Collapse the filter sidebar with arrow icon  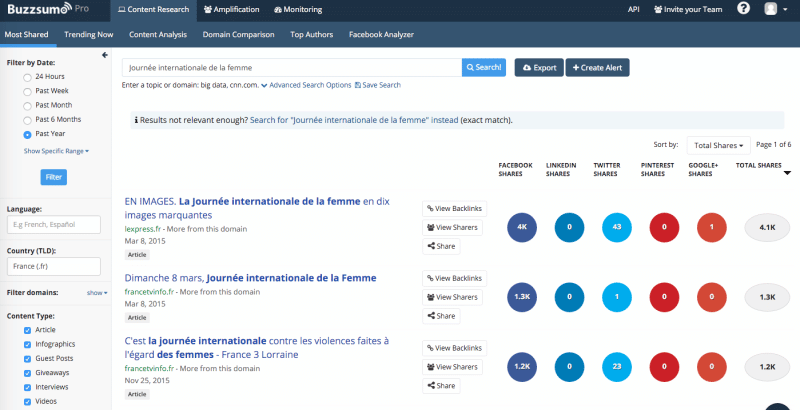point(105,55)
